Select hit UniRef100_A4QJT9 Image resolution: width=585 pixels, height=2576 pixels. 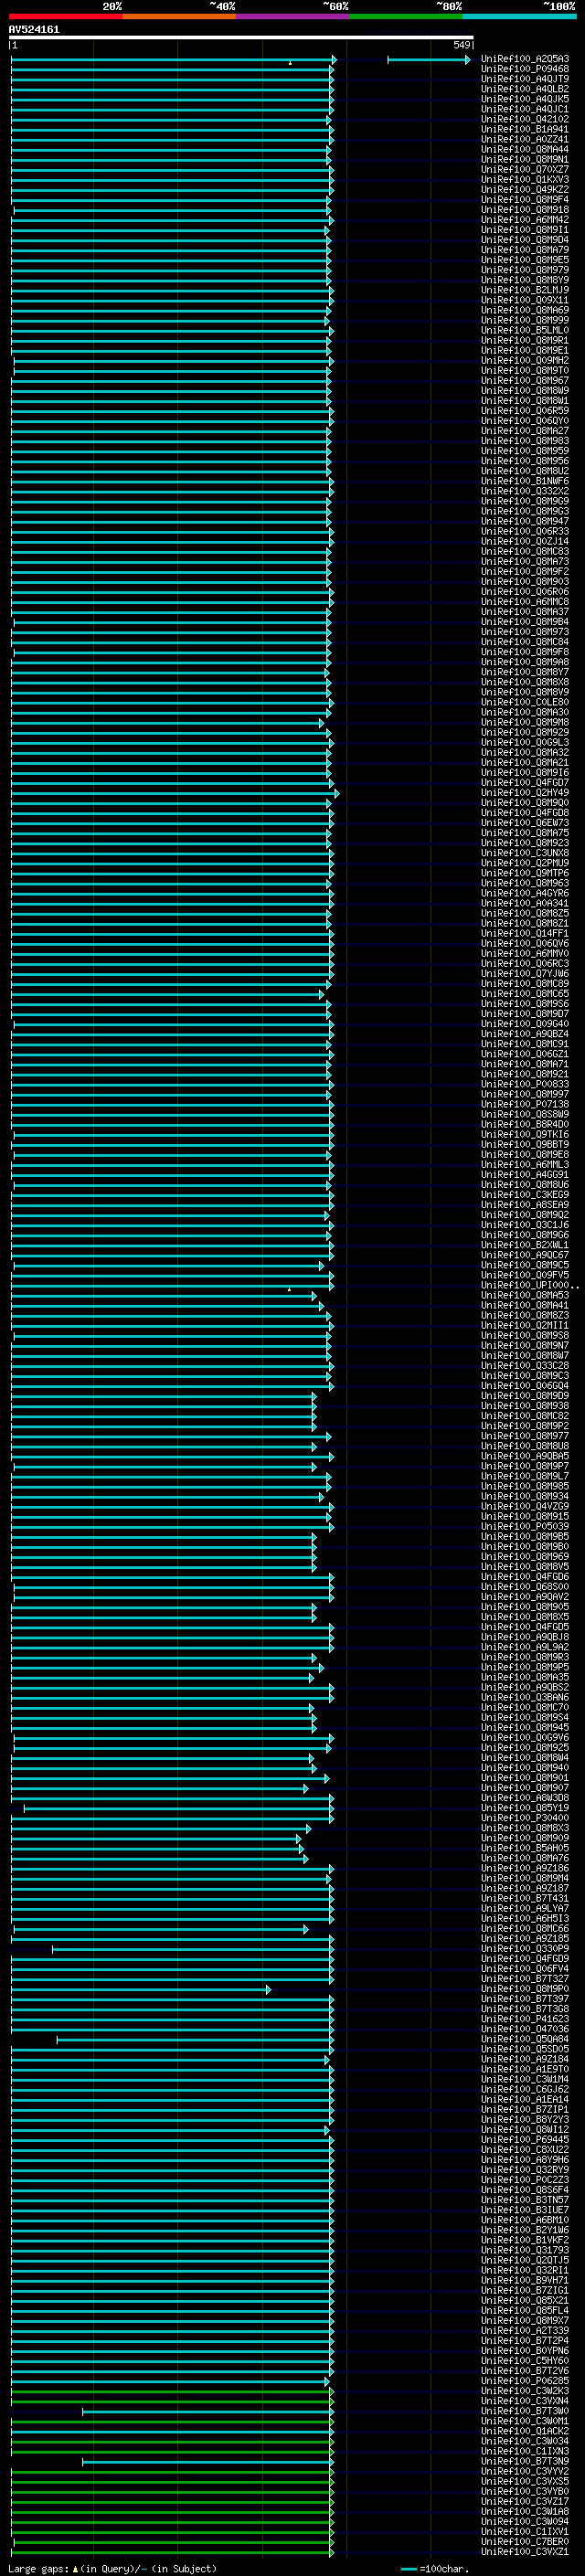[524, 79]
